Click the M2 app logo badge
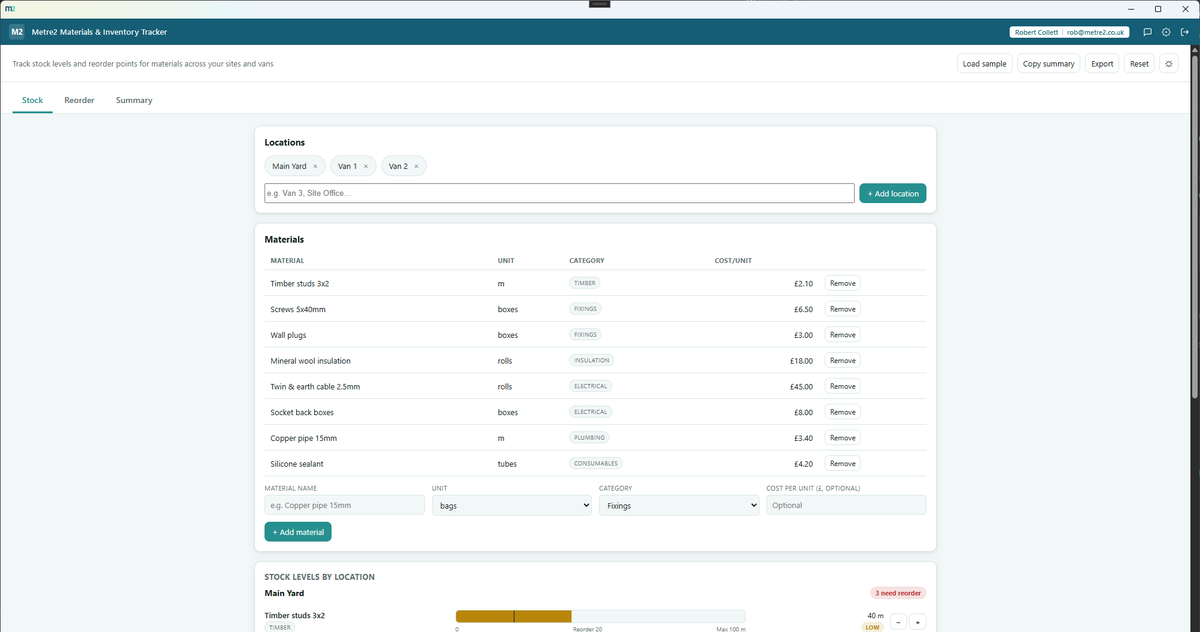The height and width of the screenshot is (632, 1200). point(17,32)
